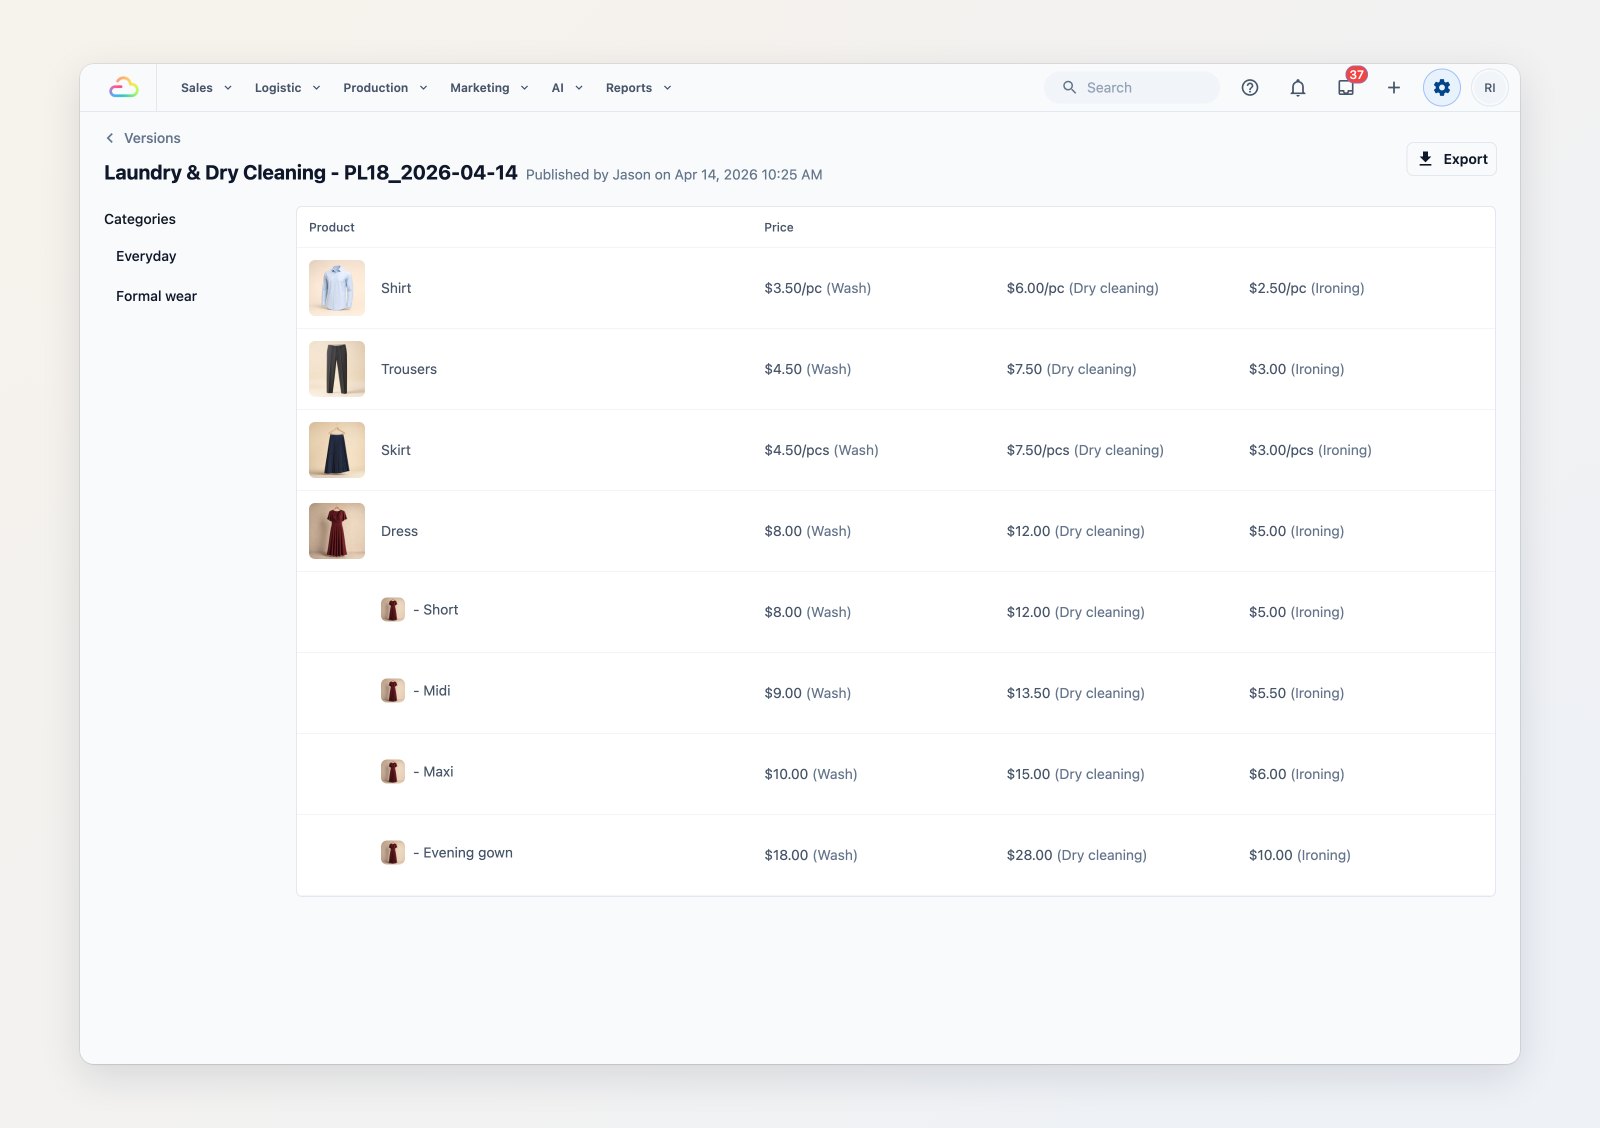The image size is (1600, 1128).
Task: Open the settings gear icon
Action: pyautogui.click(x=1442, y=88)
